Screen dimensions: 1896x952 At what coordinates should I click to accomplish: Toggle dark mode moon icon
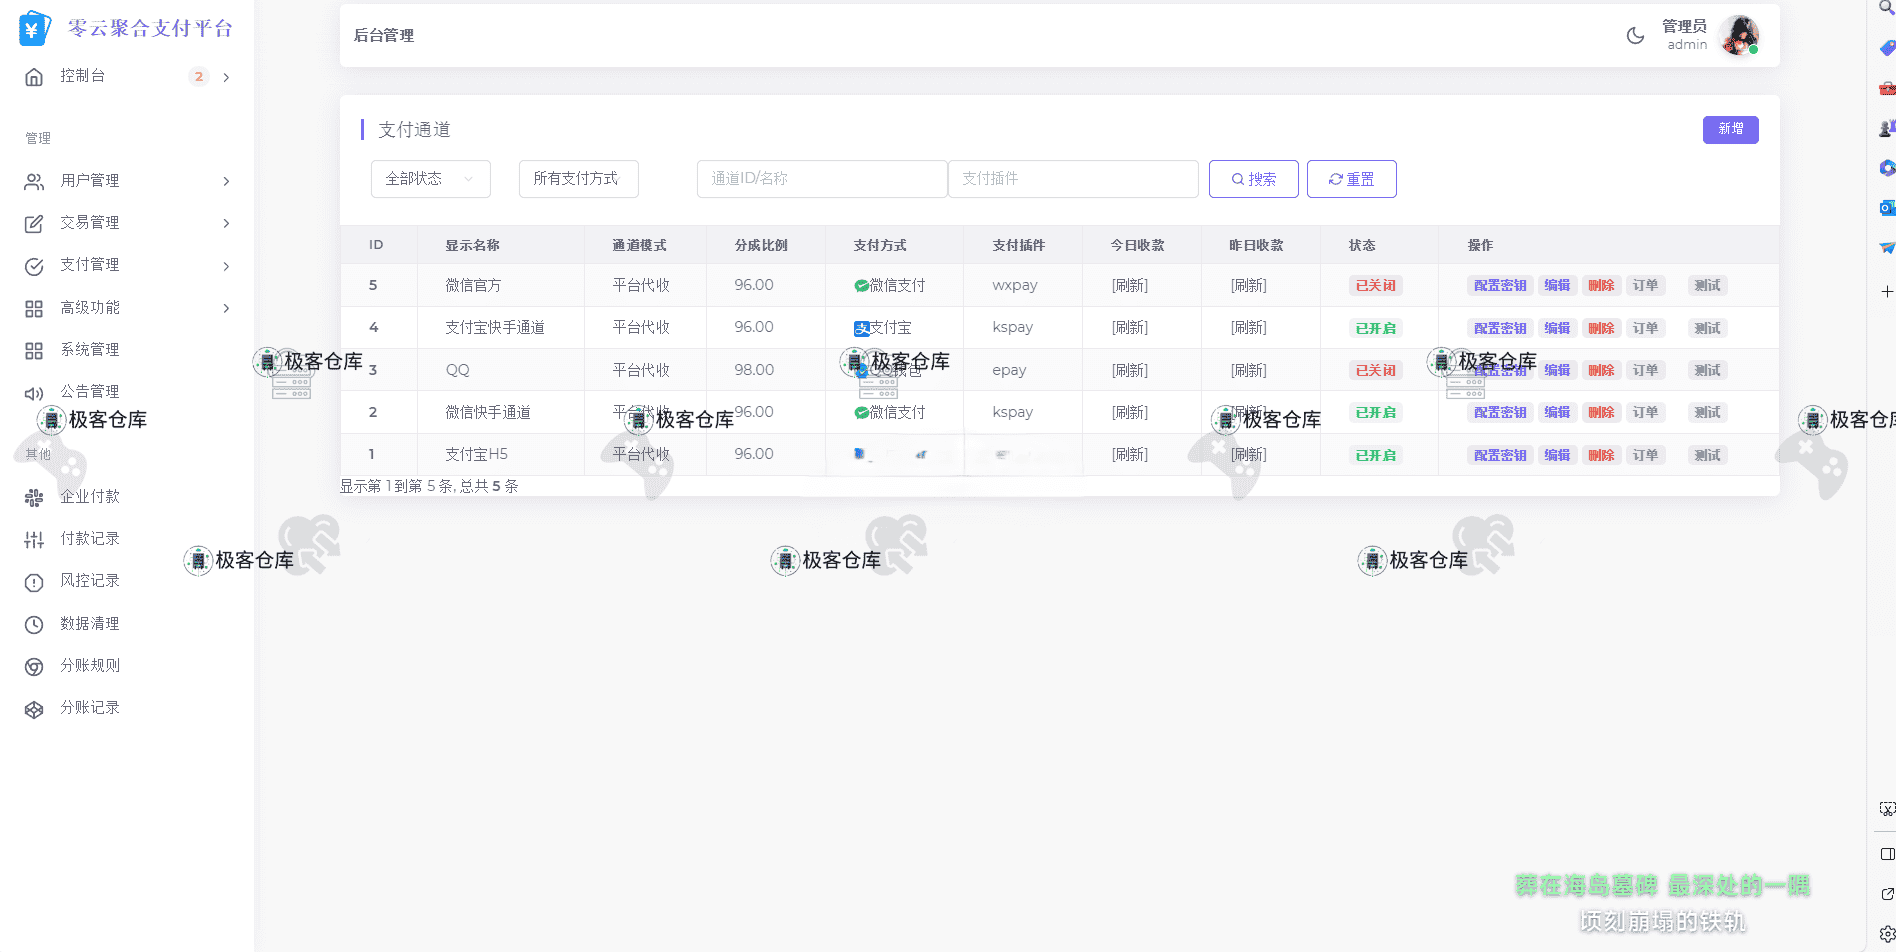(x=1635, y=36)
